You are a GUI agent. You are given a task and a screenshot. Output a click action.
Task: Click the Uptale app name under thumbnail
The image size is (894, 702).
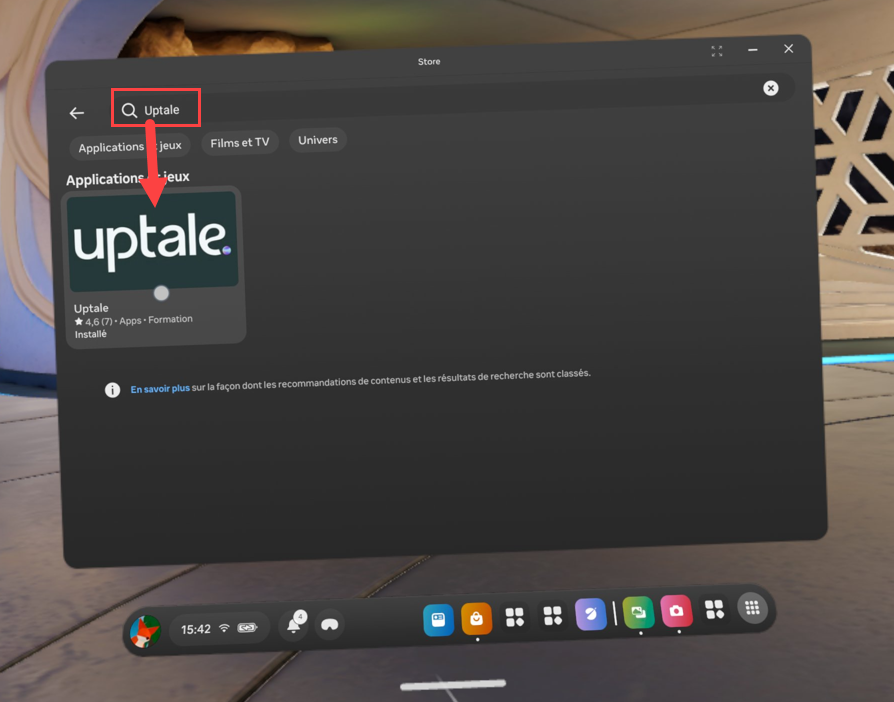click(91, 308)
